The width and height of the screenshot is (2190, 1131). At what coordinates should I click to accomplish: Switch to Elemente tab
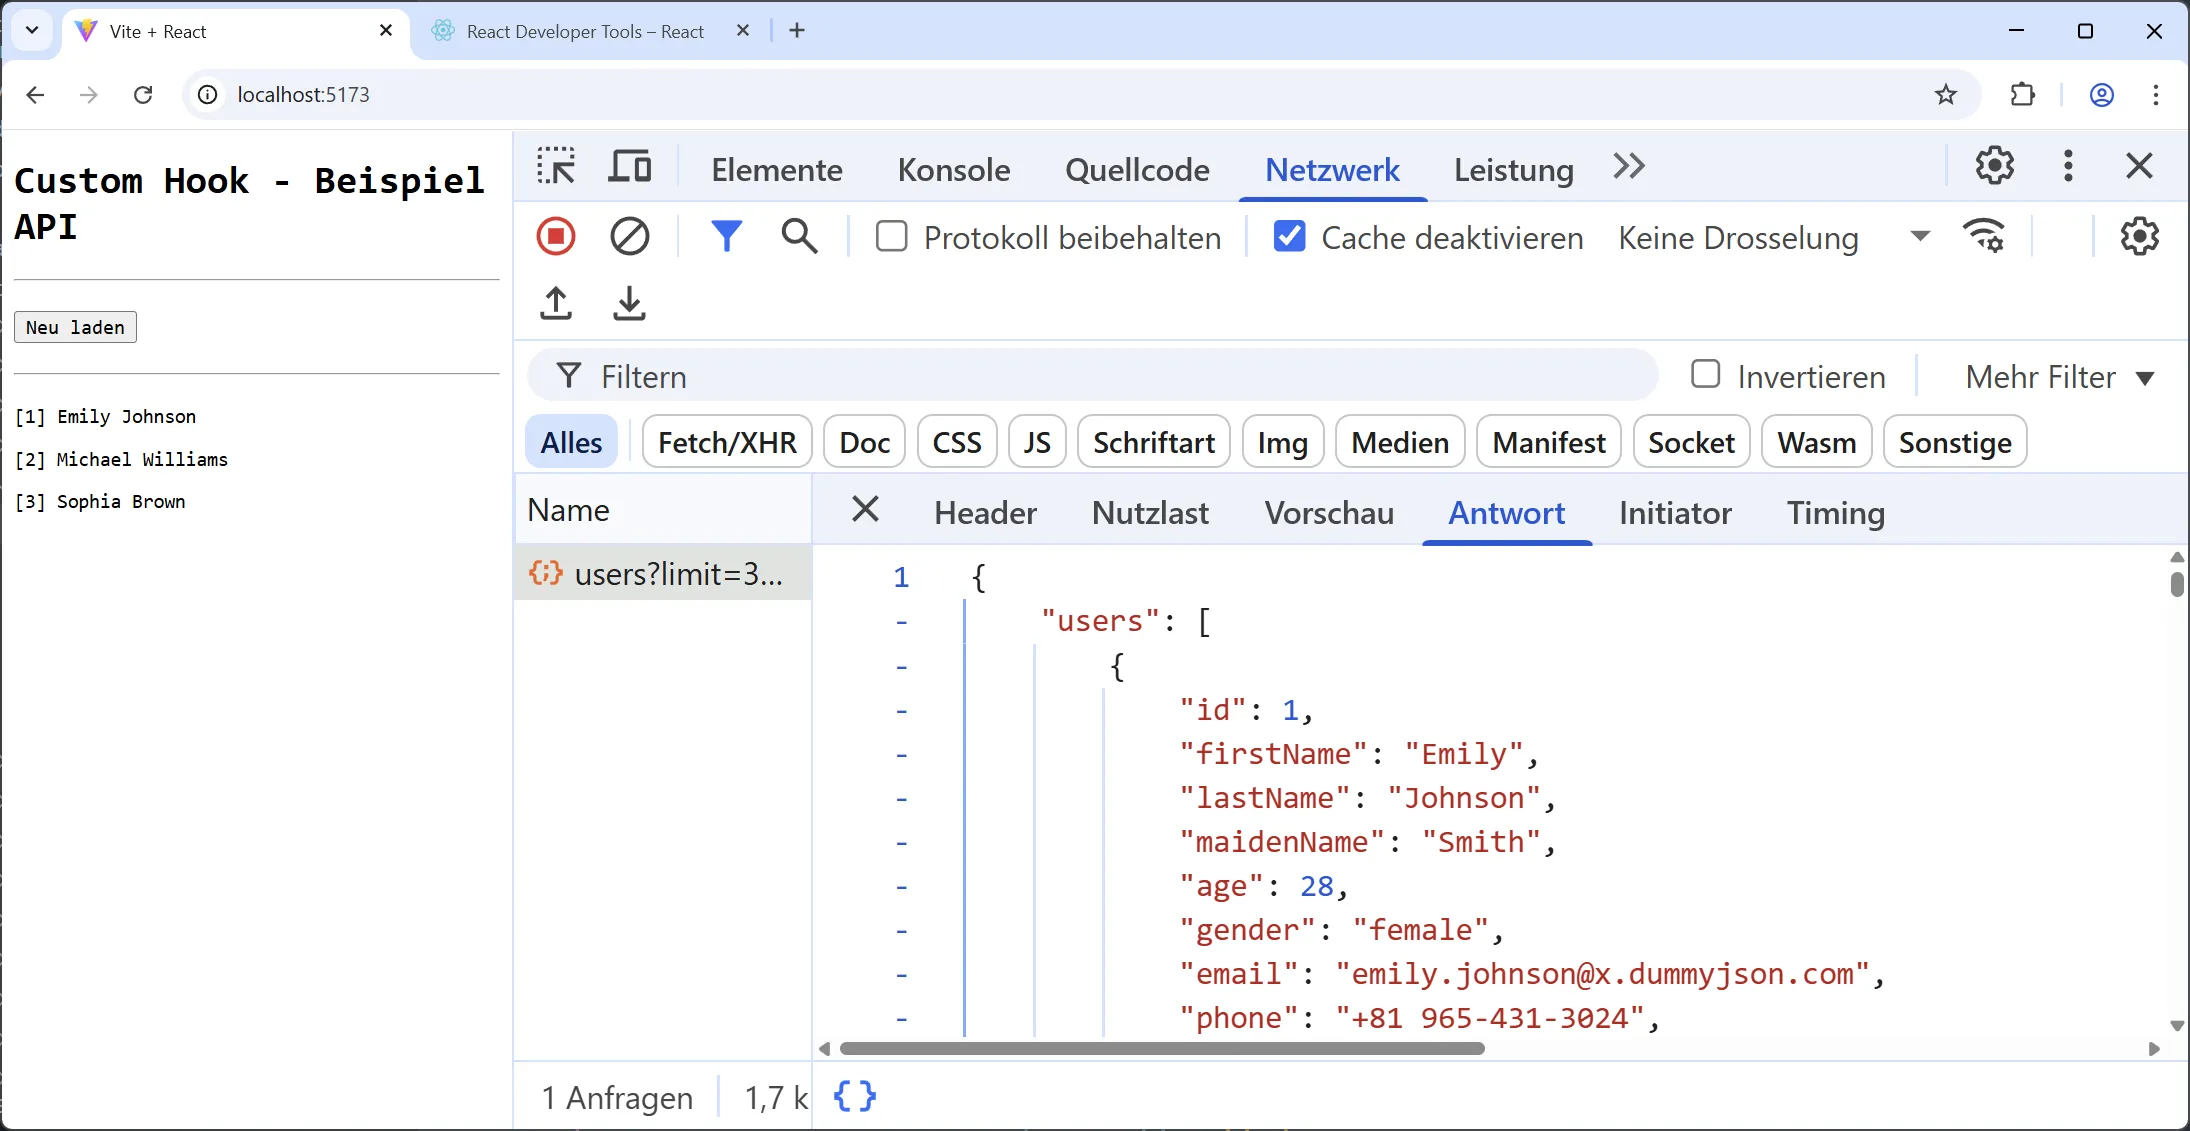777,169
